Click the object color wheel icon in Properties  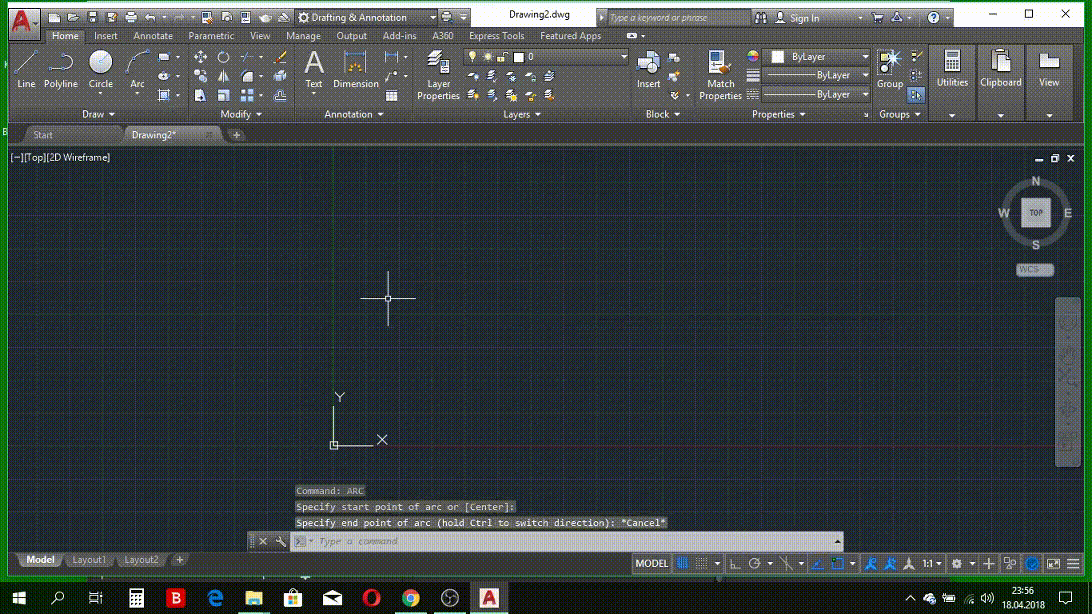click(753, 56)
